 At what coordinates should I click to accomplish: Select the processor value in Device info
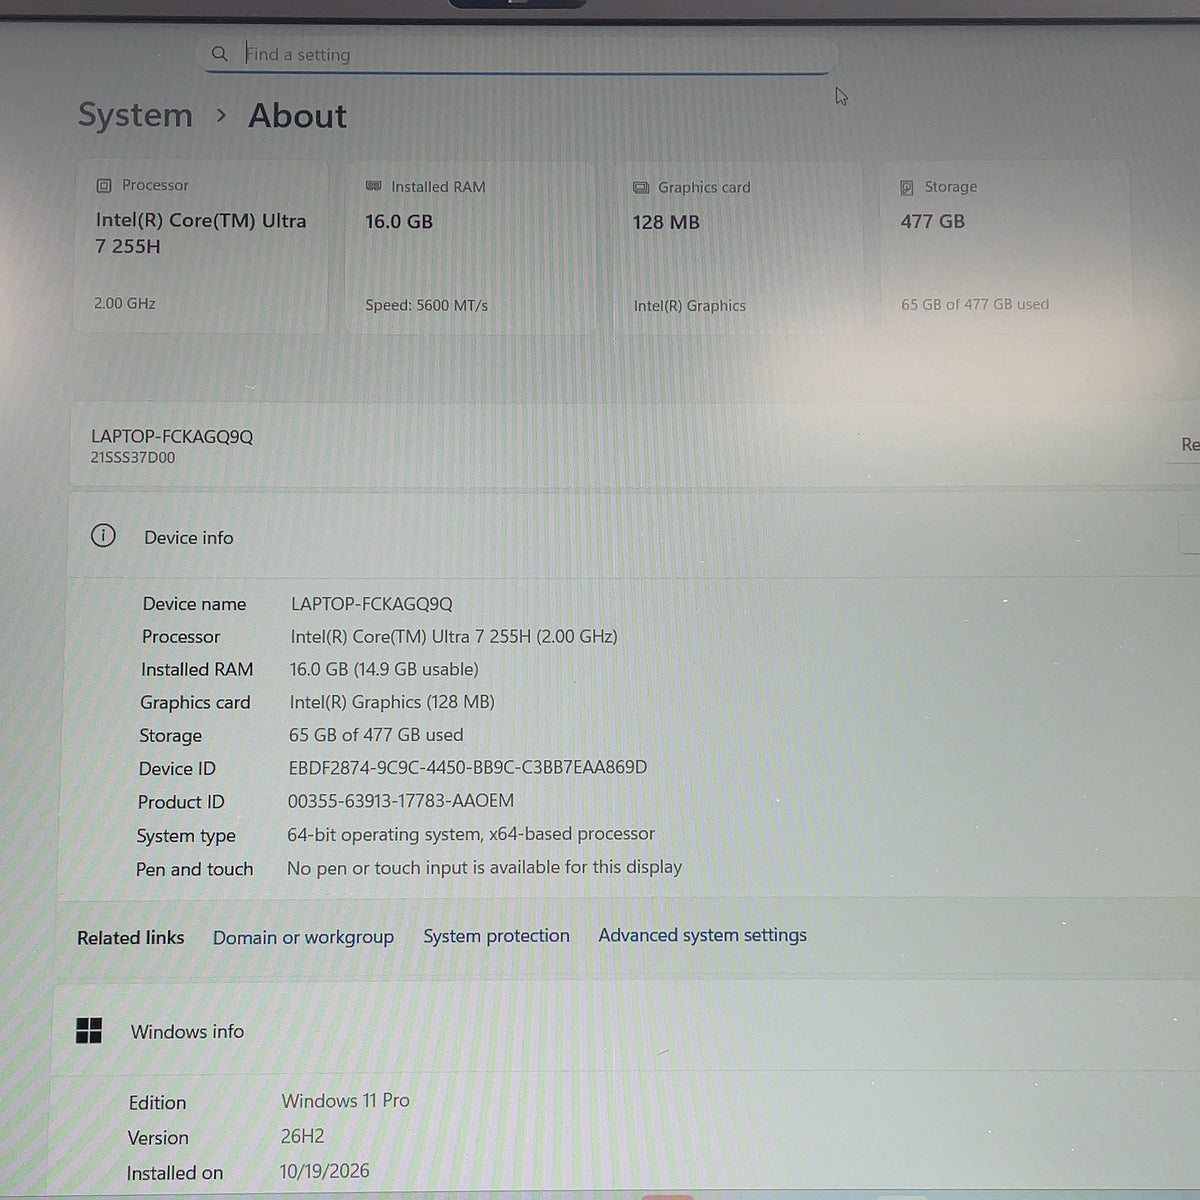(454, 636)
